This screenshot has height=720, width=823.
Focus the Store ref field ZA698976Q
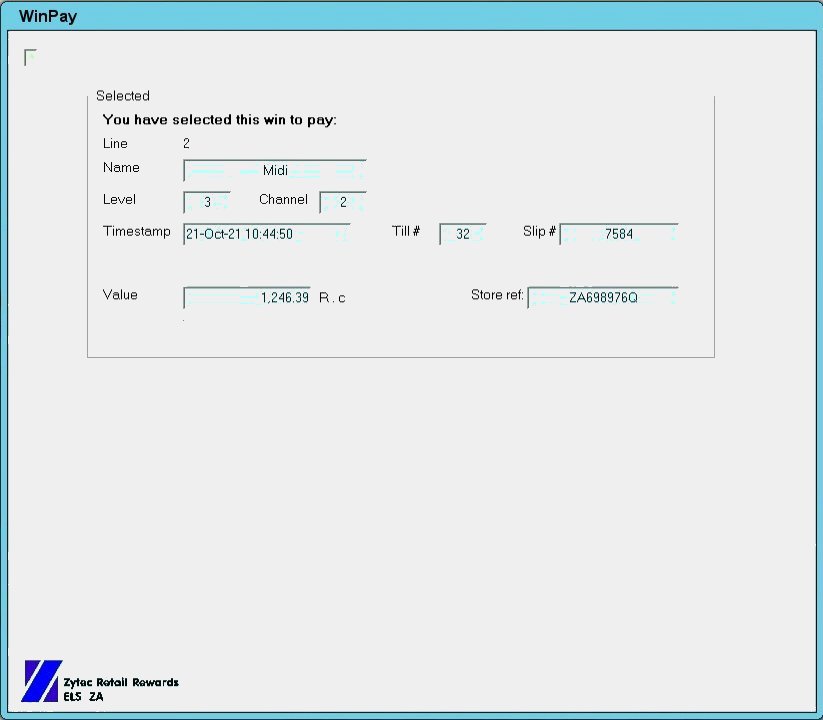click(603, 298)
